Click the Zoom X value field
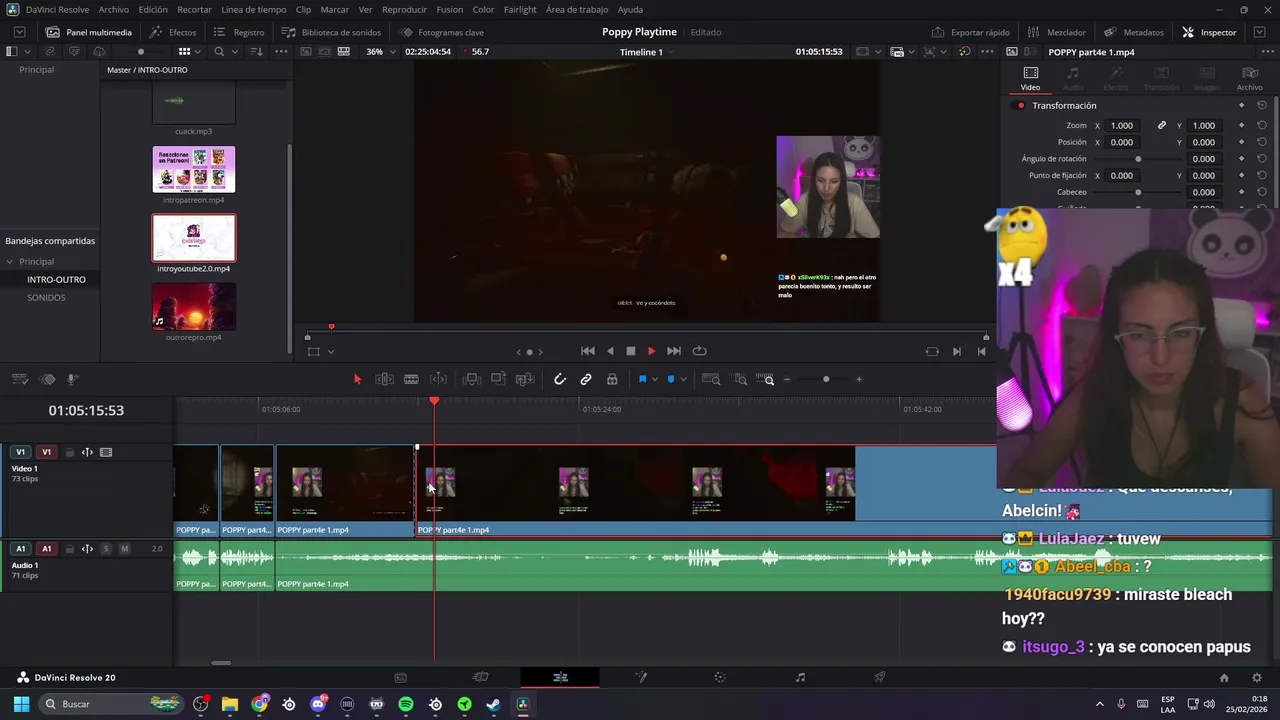 [x=1122, y=125]
